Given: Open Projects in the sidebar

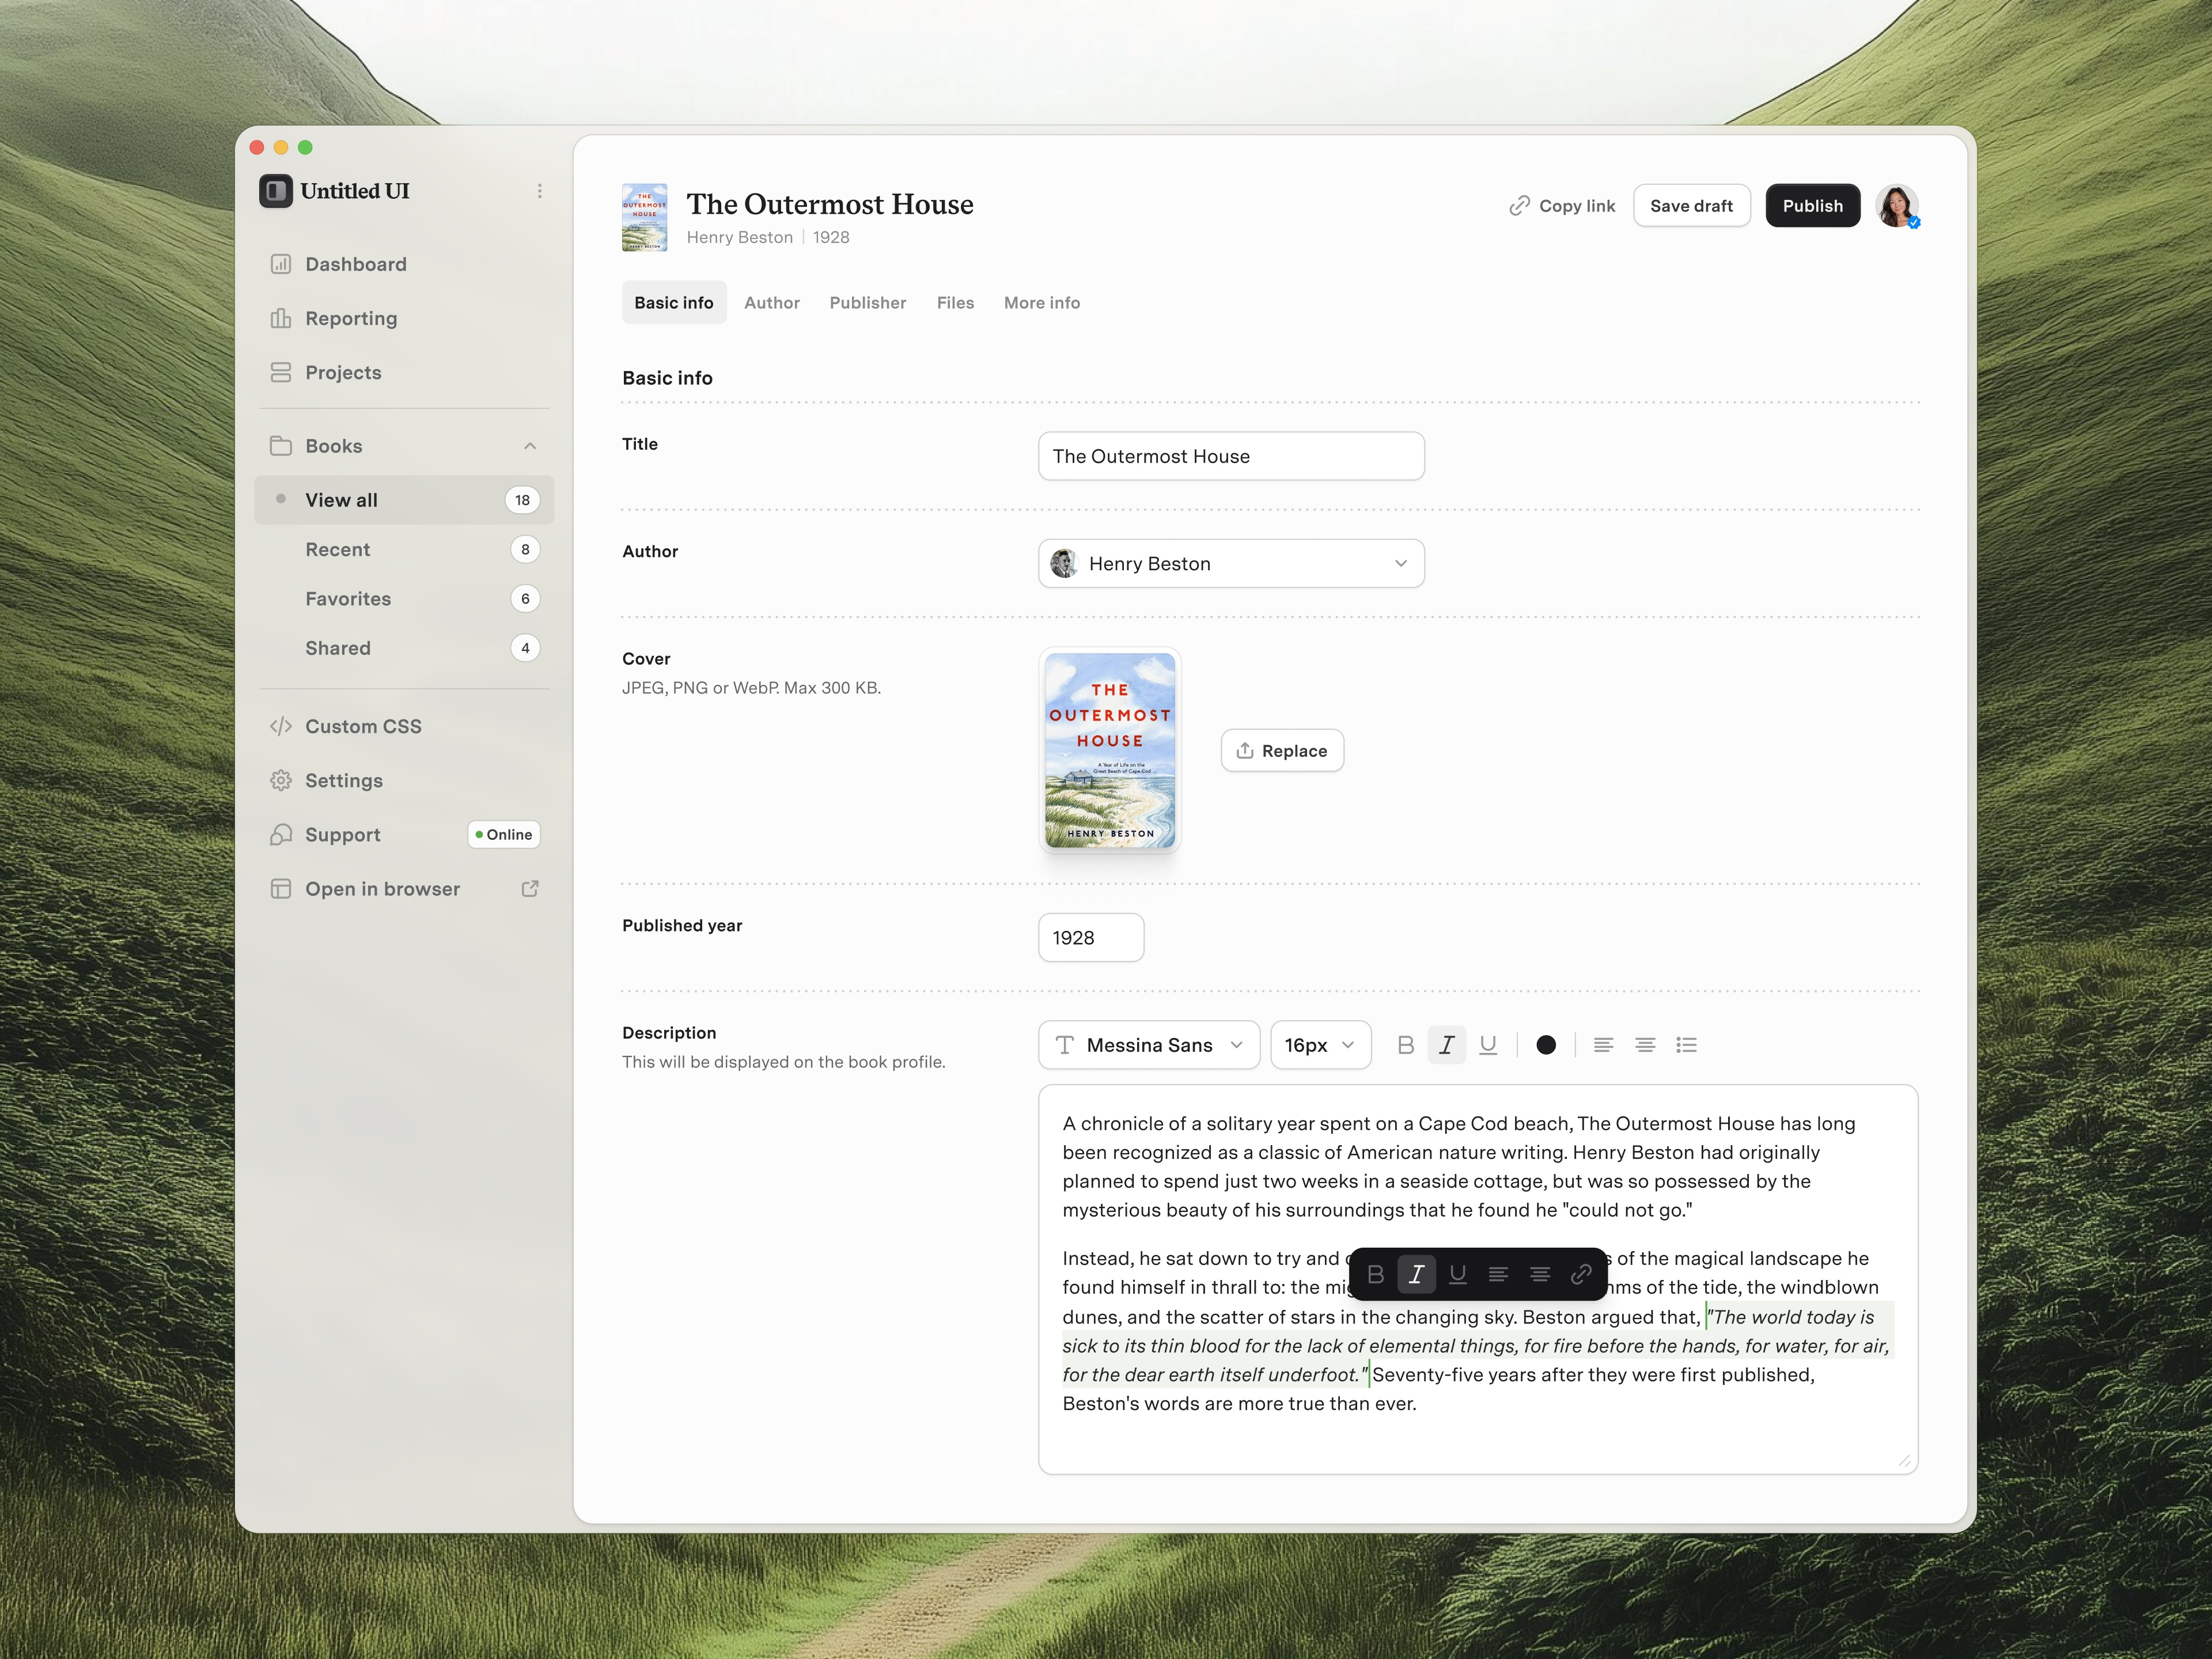Looking at the screenshot, I should point(404,372).
